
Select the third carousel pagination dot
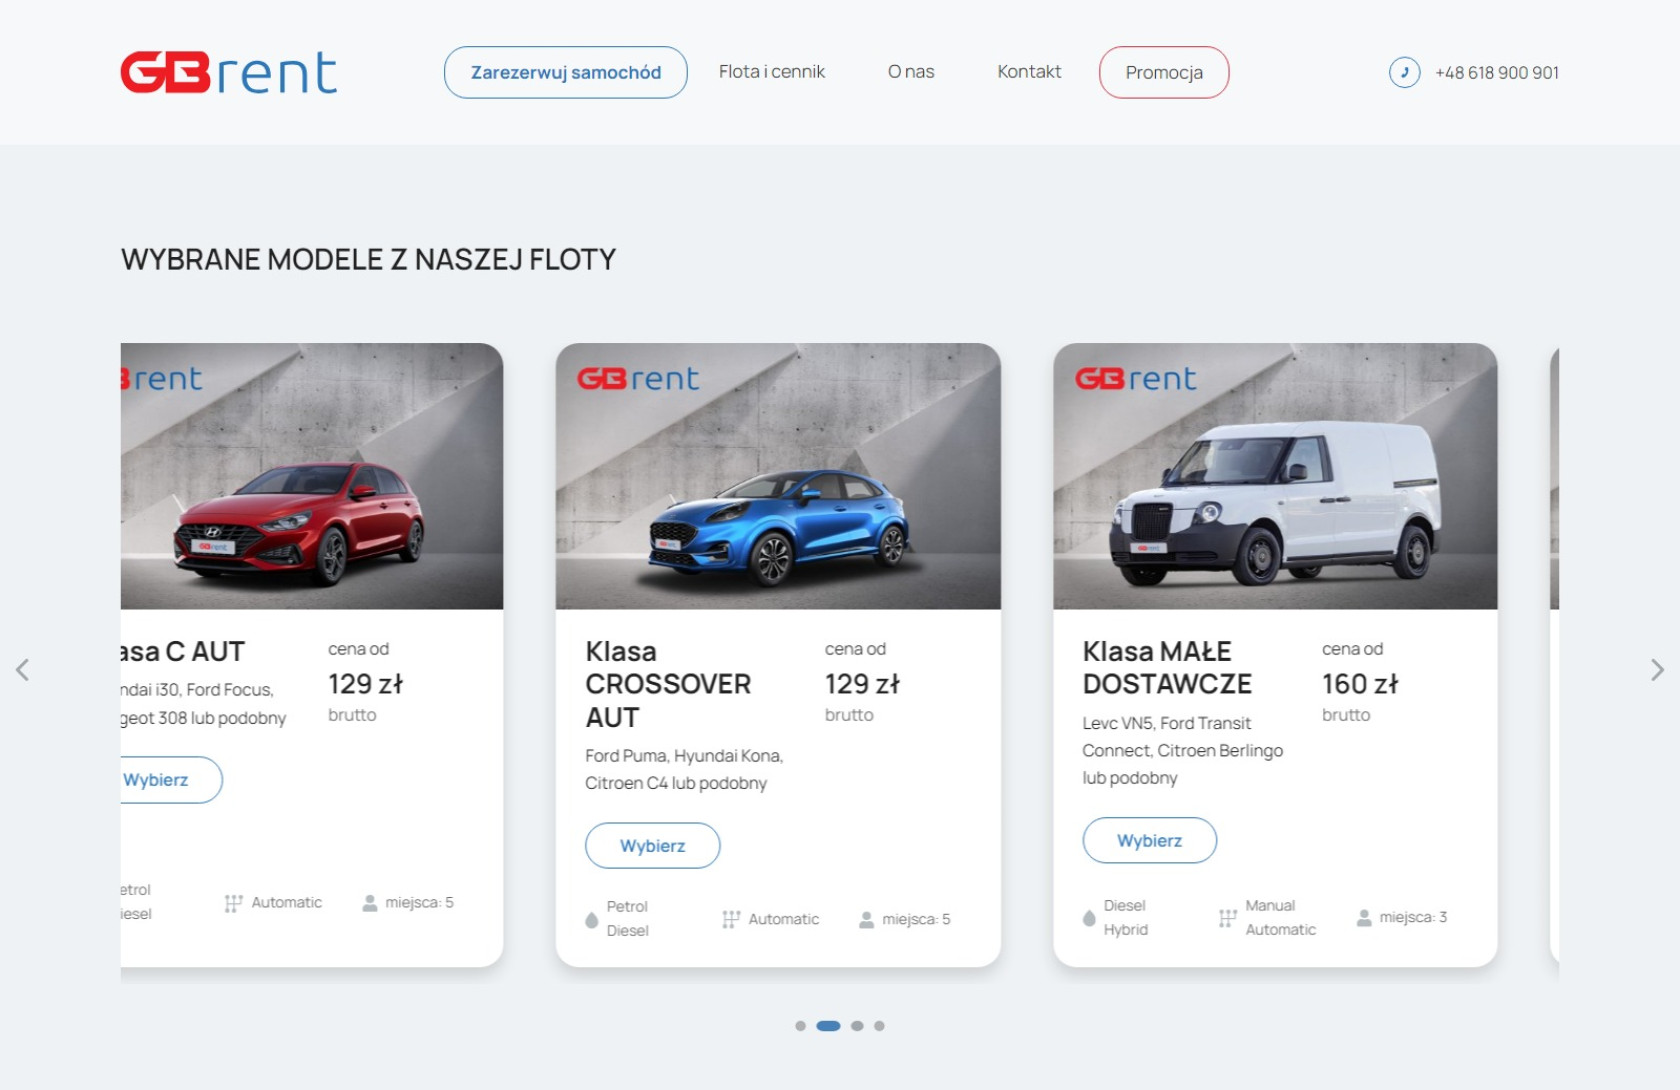pos(857,1026)
